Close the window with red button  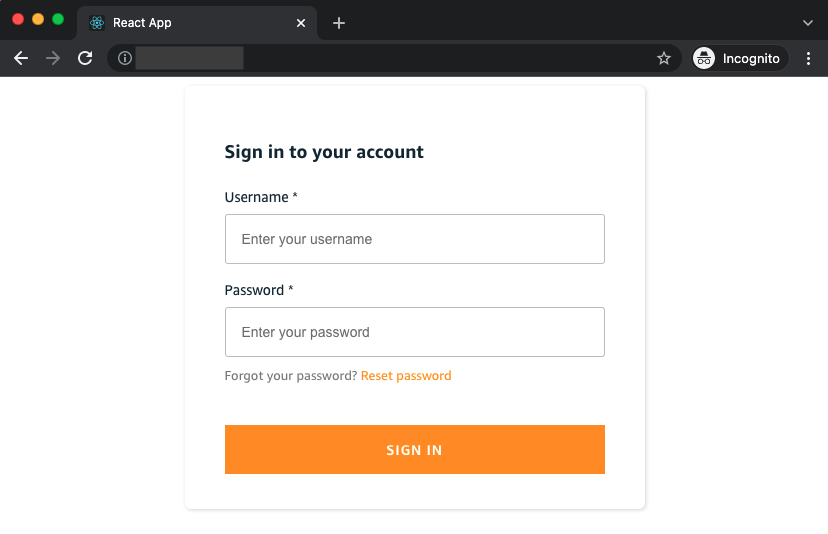18,19
